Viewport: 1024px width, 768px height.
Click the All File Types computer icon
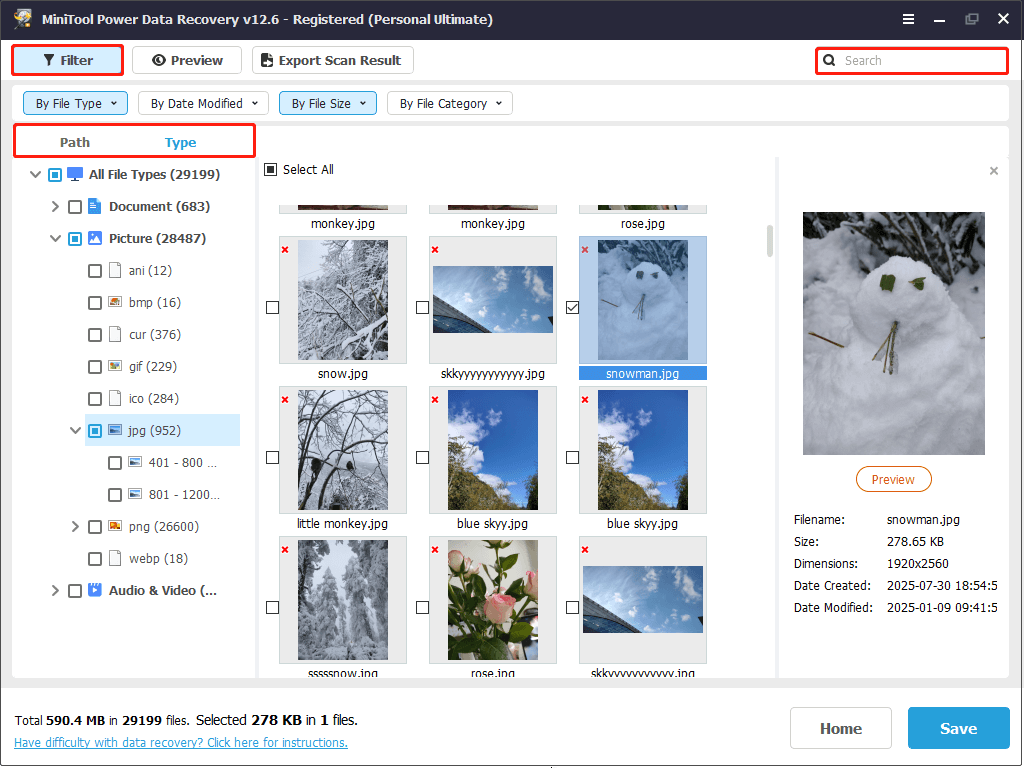click(x=75, y=174)
